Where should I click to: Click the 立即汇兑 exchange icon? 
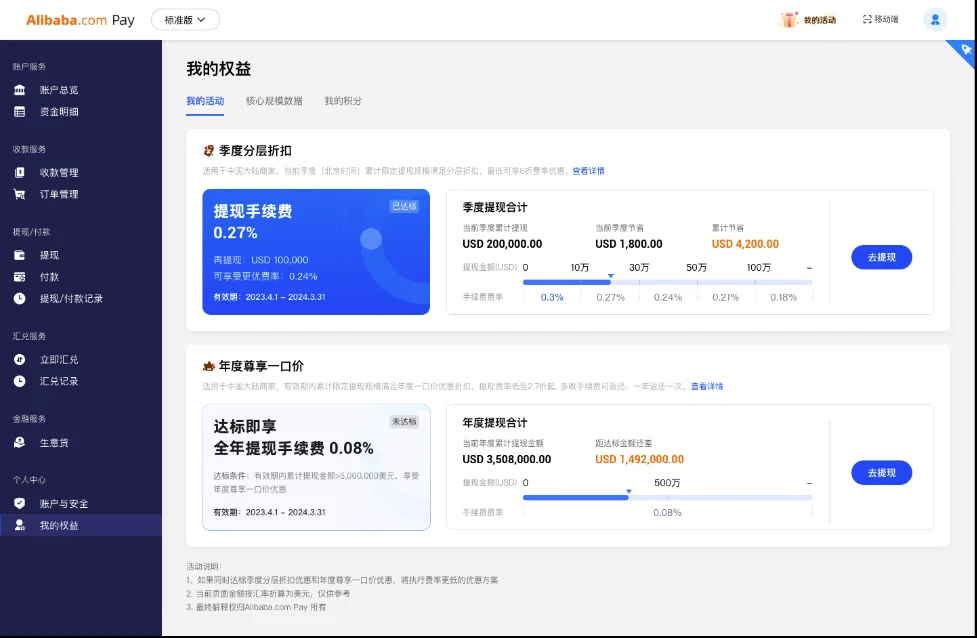[x=20, y=359]
